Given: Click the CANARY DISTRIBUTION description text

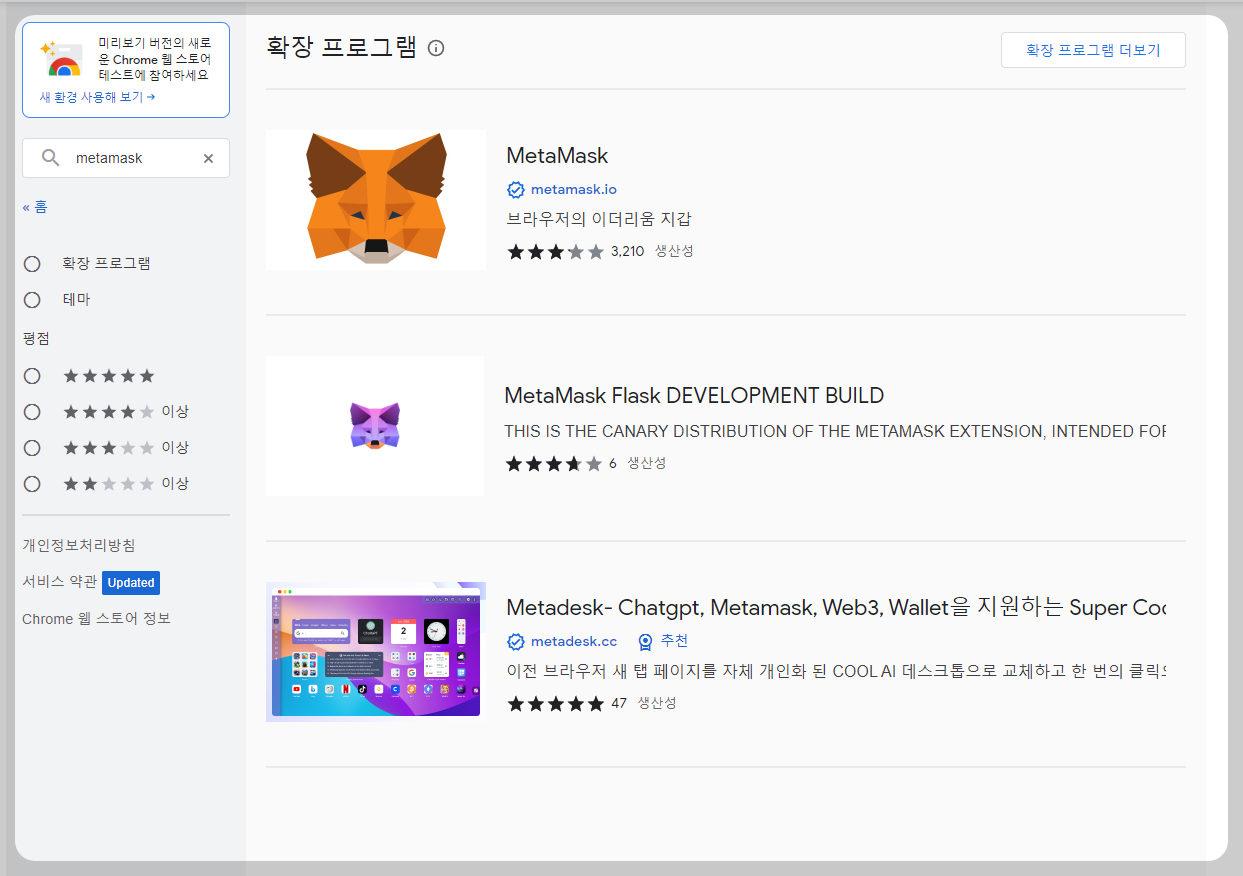Looking at the screenshot, I should (835, 432).
